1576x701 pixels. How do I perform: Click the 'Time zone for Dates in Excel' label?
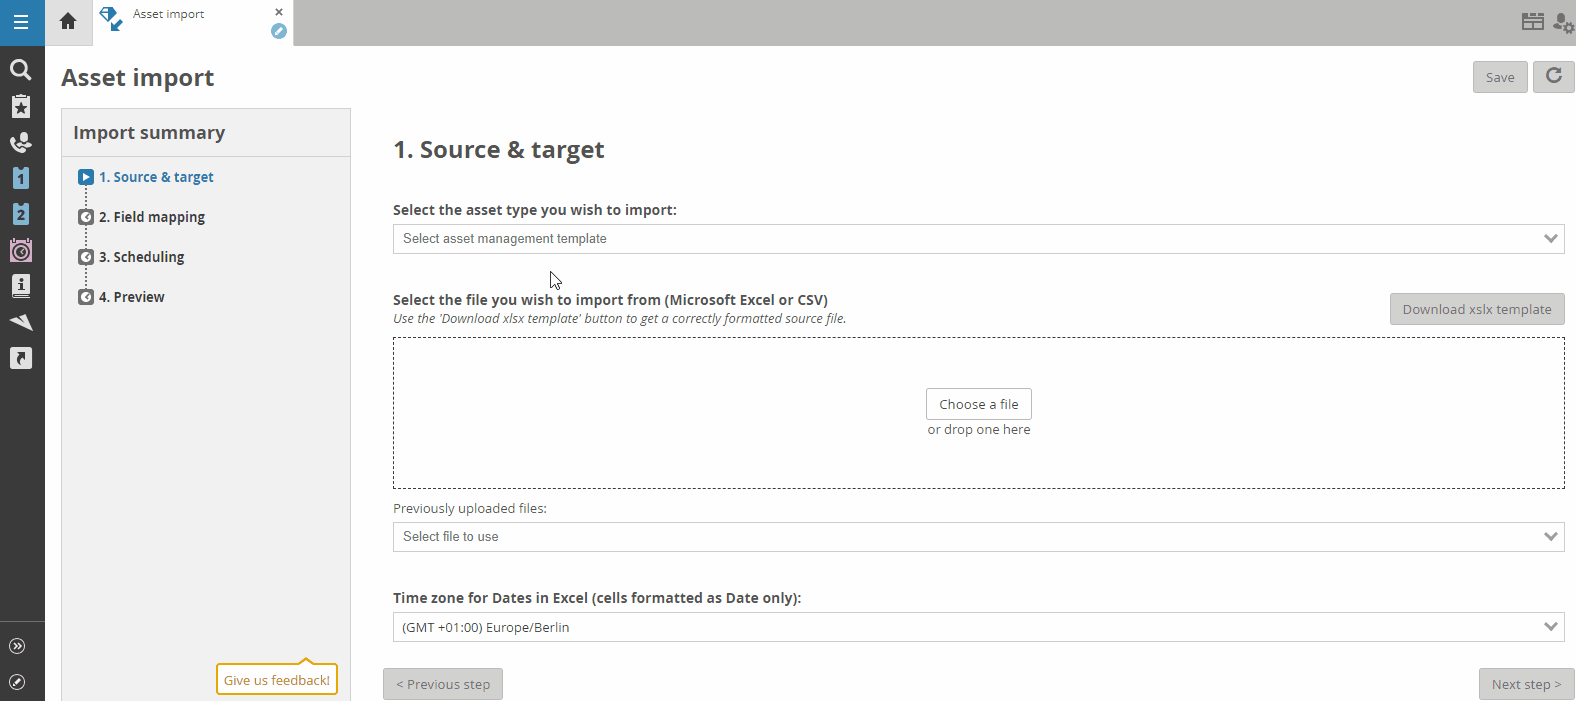click(597, 598)
